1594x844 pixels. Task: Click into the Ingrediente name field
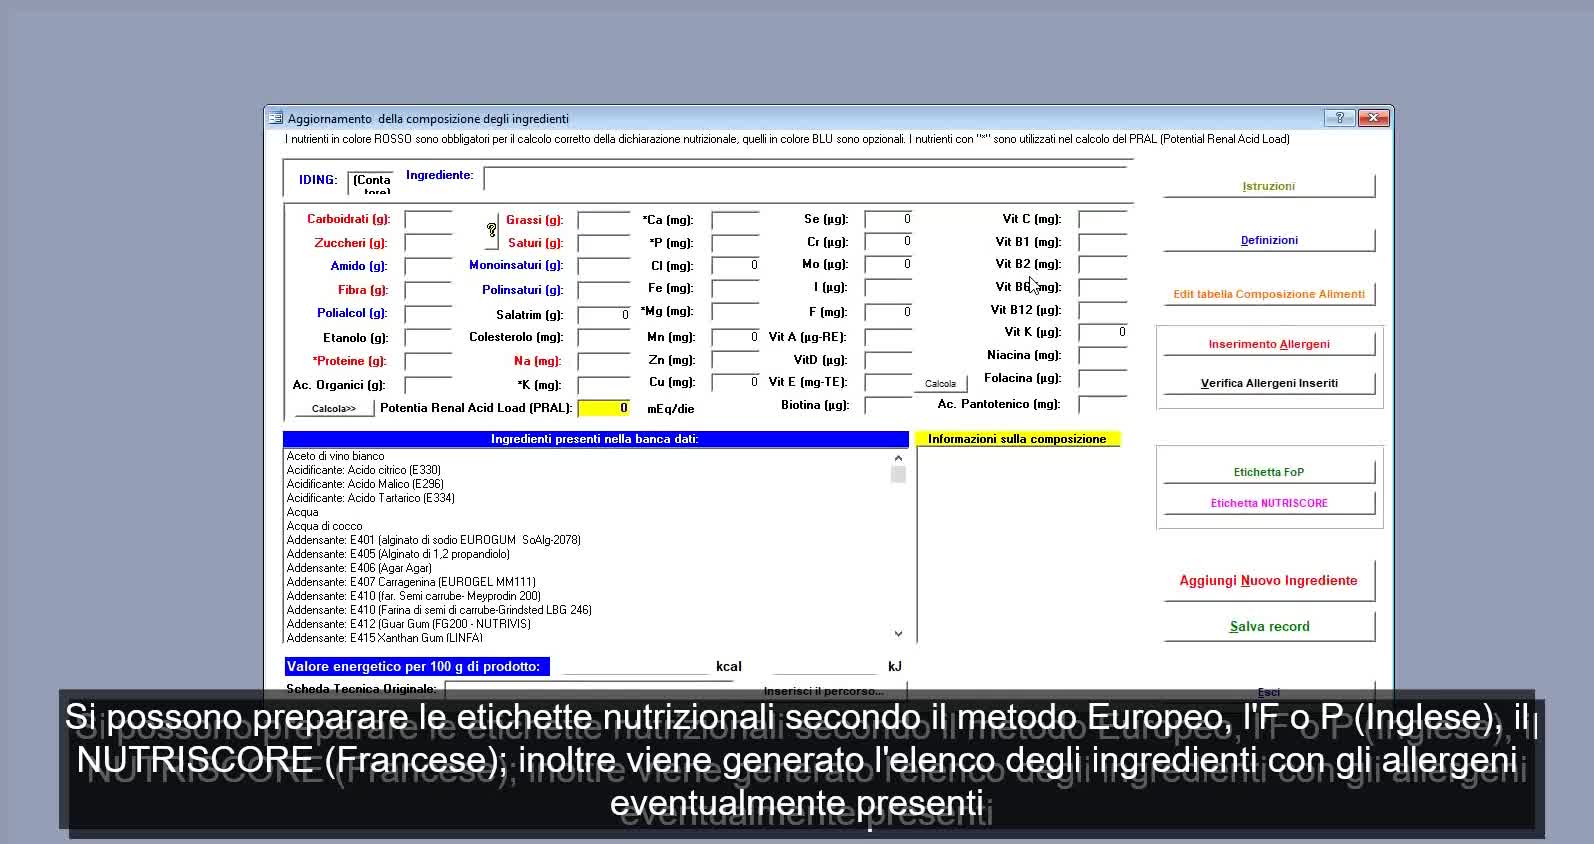click(x=807, y=179)
